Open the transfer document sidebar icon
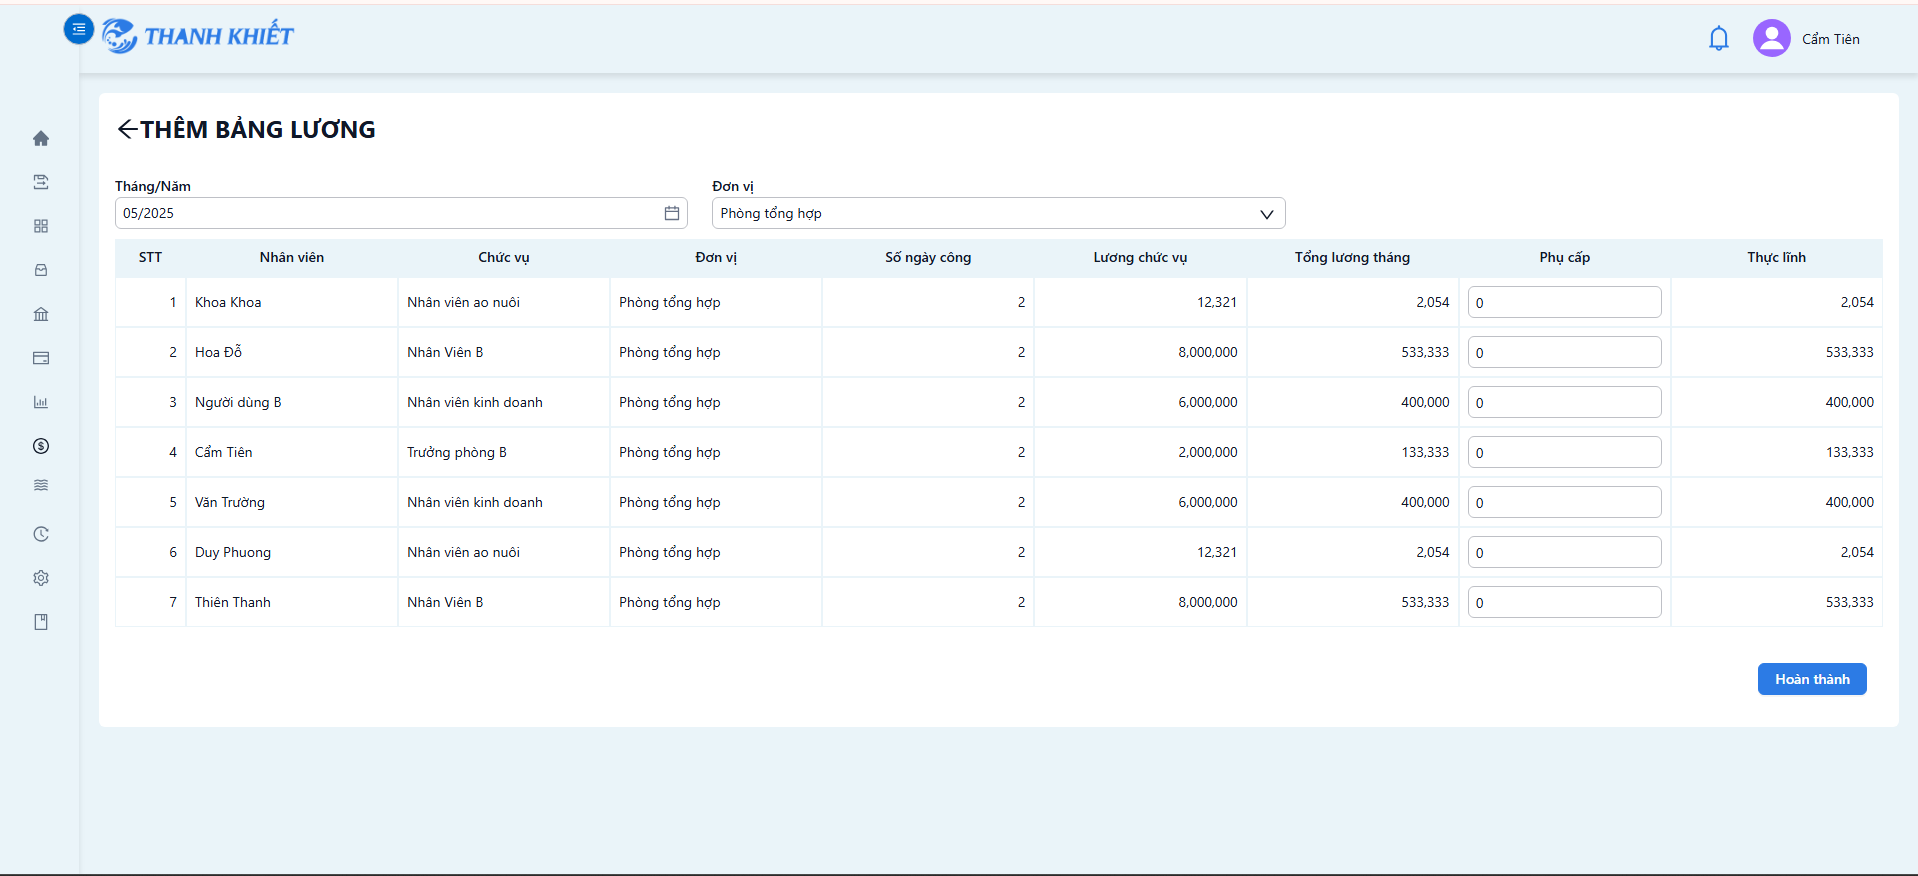Image resolution: width=1918 pixels, height=876 pixels. click(x=41, y=182)
